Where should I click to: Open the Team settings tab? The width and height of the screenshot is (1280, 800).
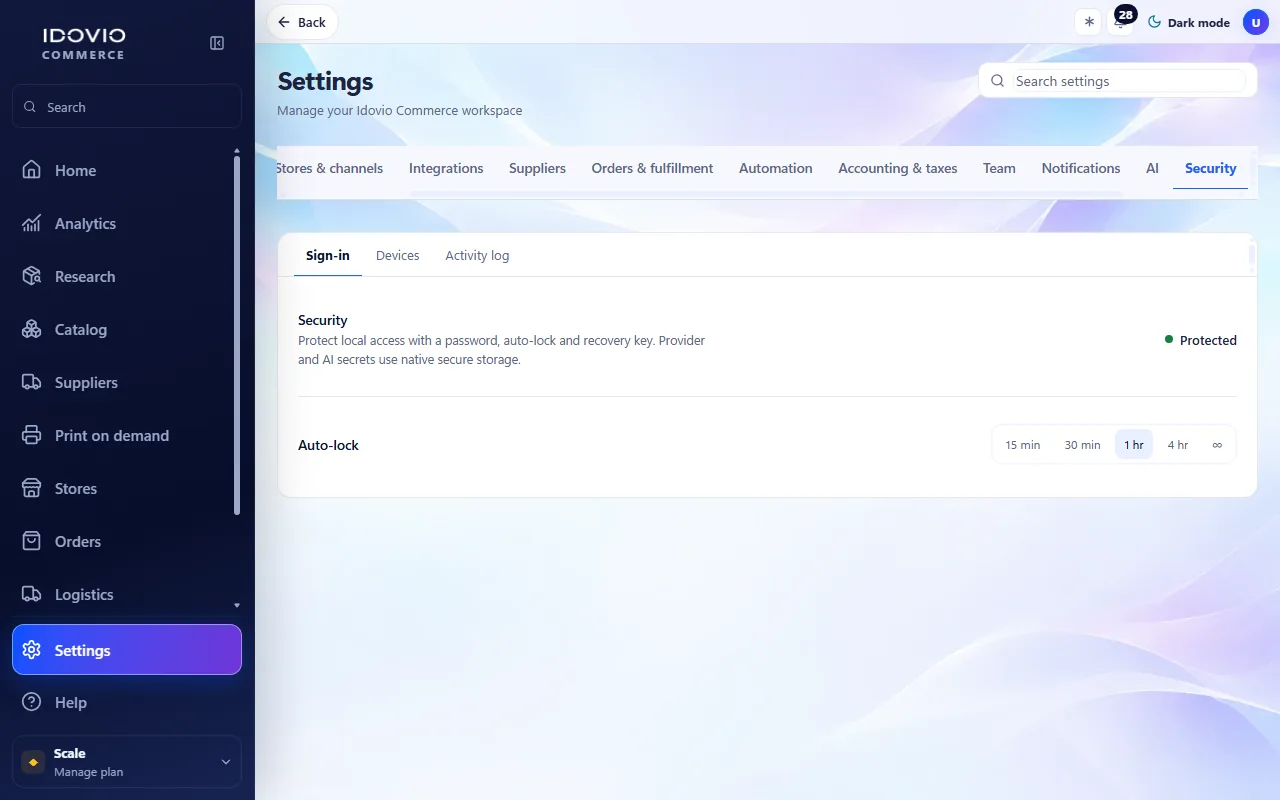point(999,168)
